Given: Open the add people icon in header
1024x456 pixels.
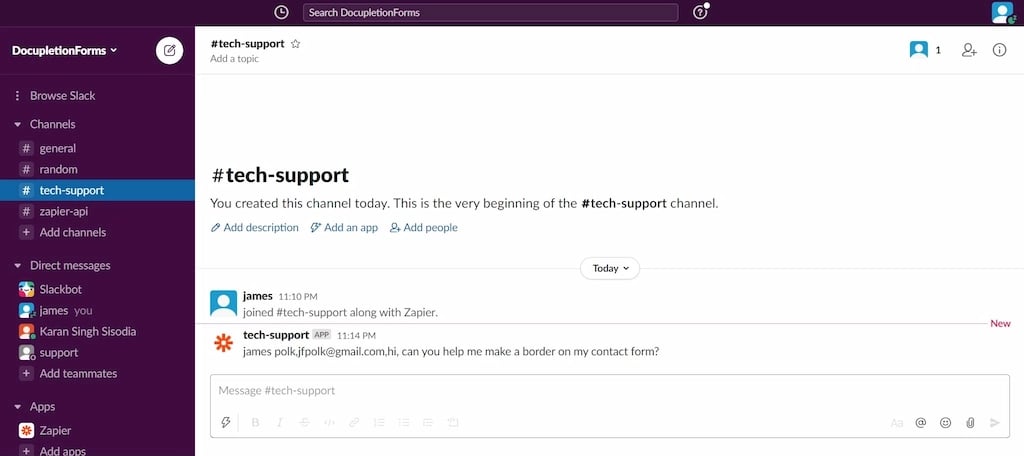Looking at the screenshot, I should click(x=968, y=50).
